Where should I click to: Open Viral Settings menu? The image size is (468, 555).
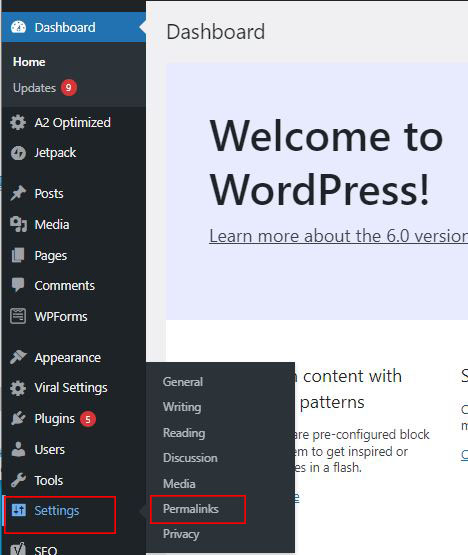pyautogui.click(x=71, y=388)
